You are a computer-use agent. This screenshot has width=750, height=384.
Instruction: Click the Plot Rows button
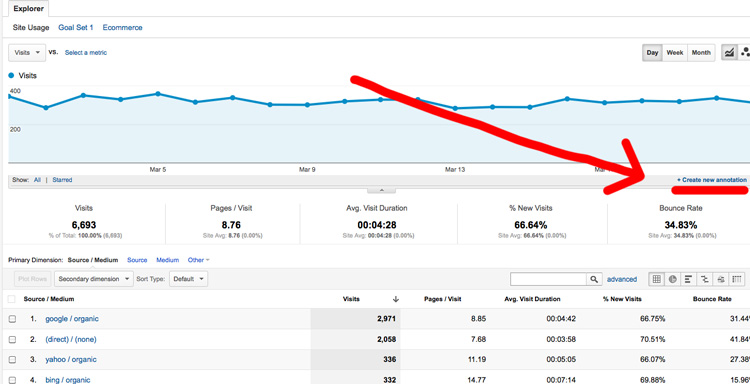33,279
